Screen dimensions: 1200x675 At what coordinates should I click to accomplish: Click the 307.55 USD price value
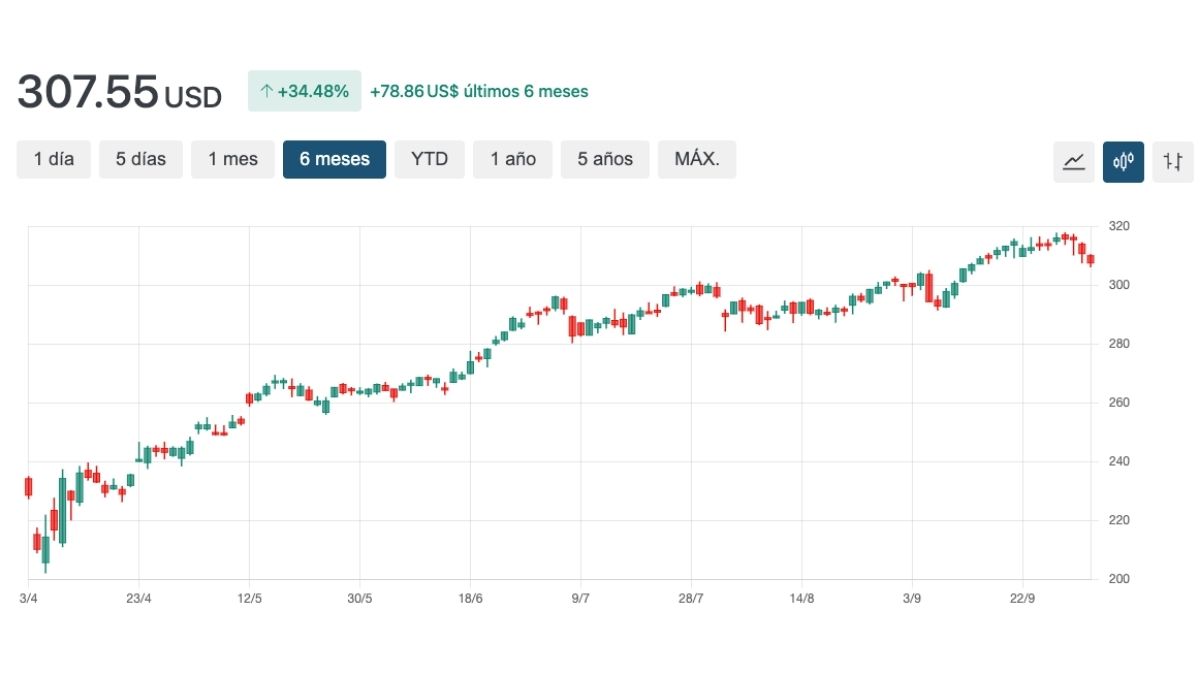pos(119,93)
